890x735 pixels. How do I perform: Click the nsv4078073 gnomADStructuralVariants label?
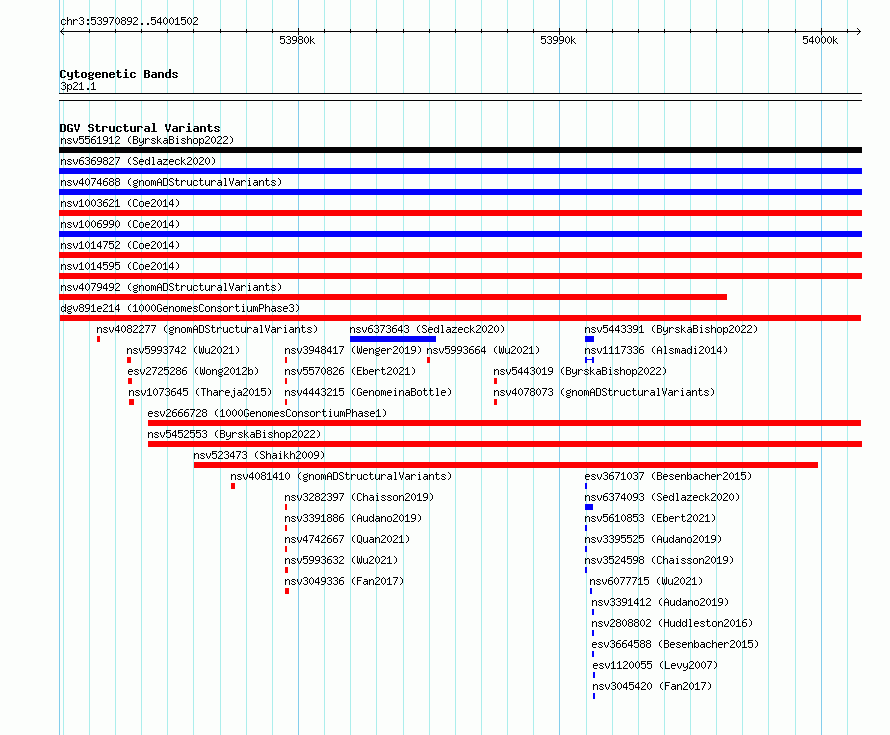604,392
